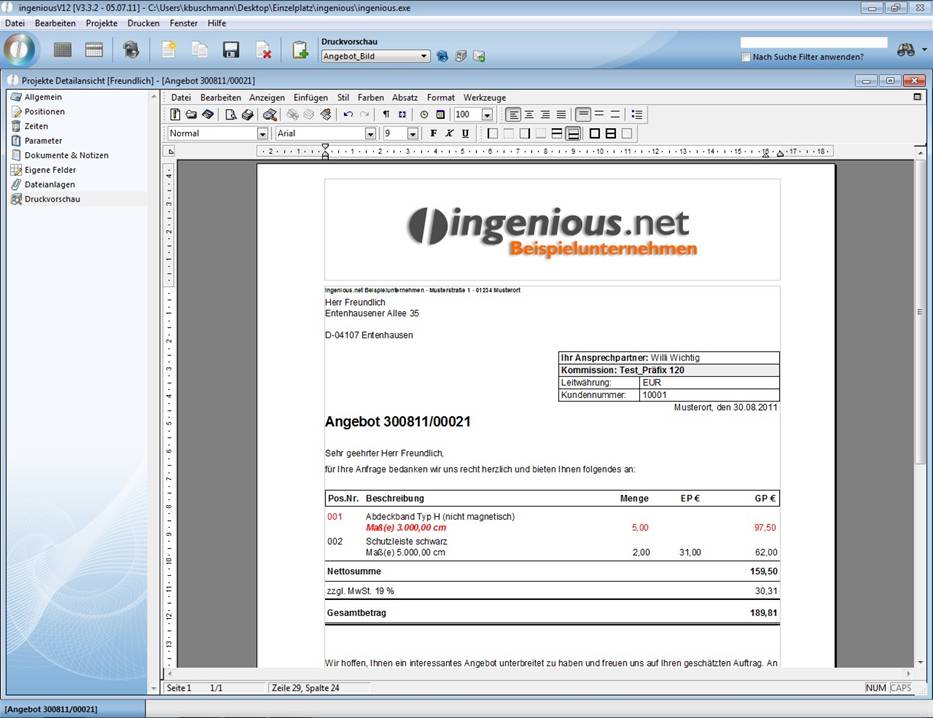
Task: Toggle paragraph marks display icon
Action: (x=386, y=115)
